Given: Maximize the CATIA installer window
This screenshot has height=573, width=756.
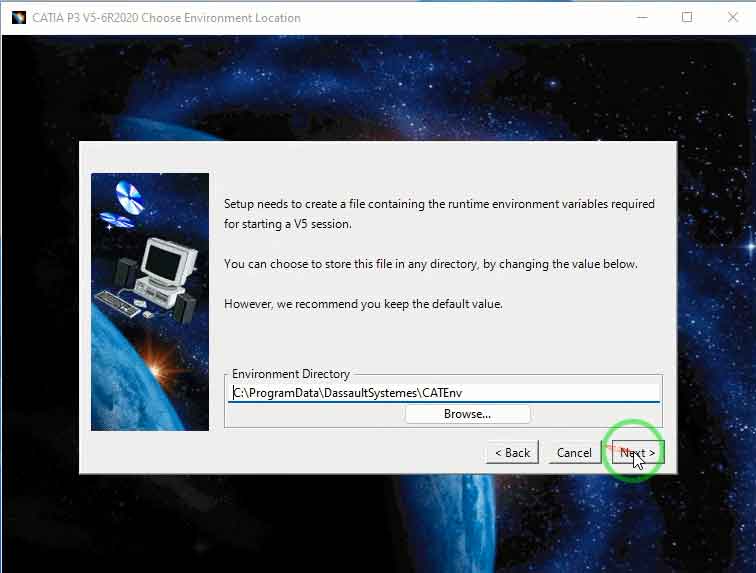Looking at the screenshot, I should (x=687, y=17).
